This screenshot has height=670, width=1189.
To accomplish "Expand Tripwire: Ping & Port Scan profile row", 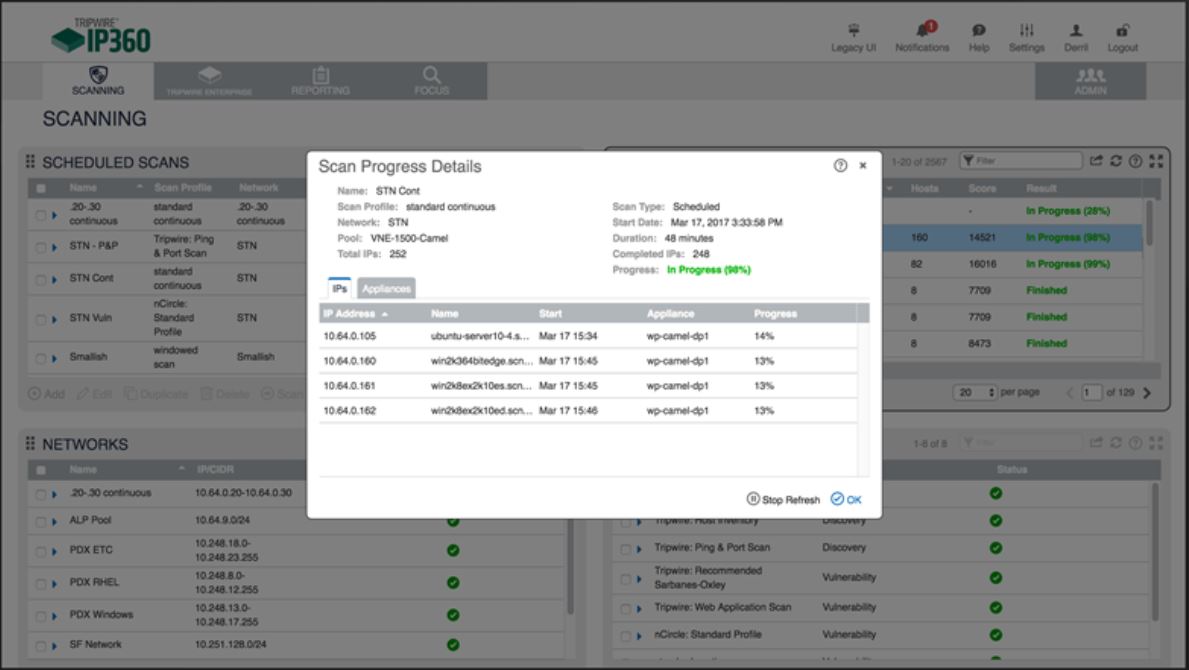I will [x=639, y=549].
